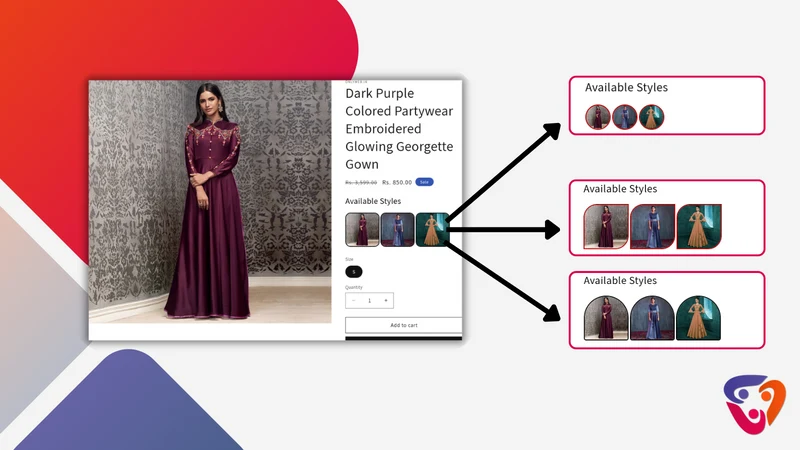This screenshot has height=450, width=800.
Task: Select the orange gown style thumbnail on the product page
Action: tap(432, 230)
